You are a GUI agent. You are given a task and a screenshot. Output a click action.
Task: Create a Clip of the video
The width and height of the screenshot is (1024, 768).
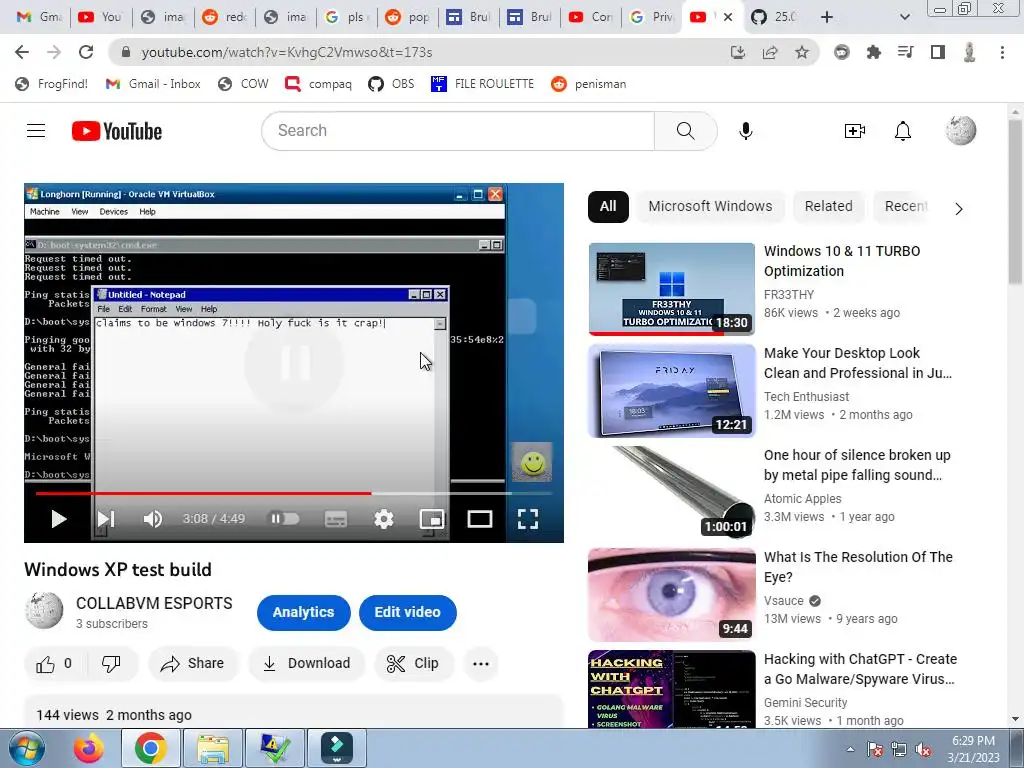pyautogui.click(x=413, y=664)
